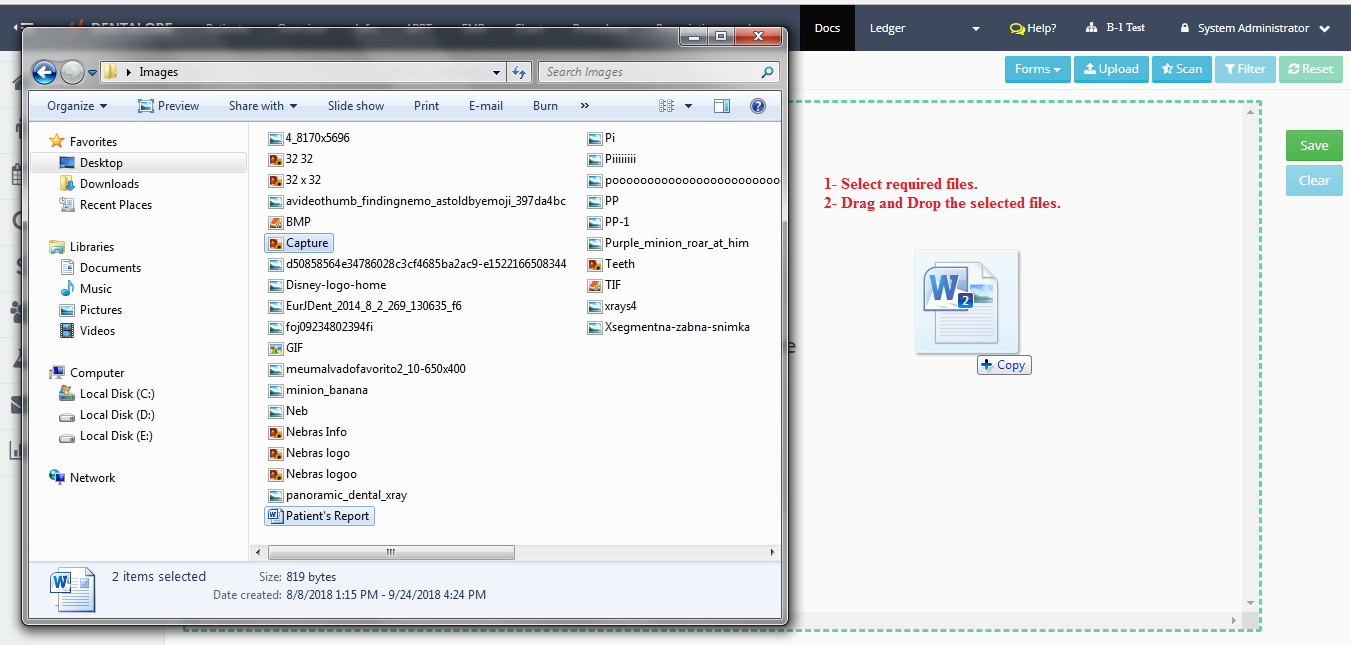Click the file list horizontal scrollbar
Viewport: 1351px width, 645px height.
(x=391, y=552)
